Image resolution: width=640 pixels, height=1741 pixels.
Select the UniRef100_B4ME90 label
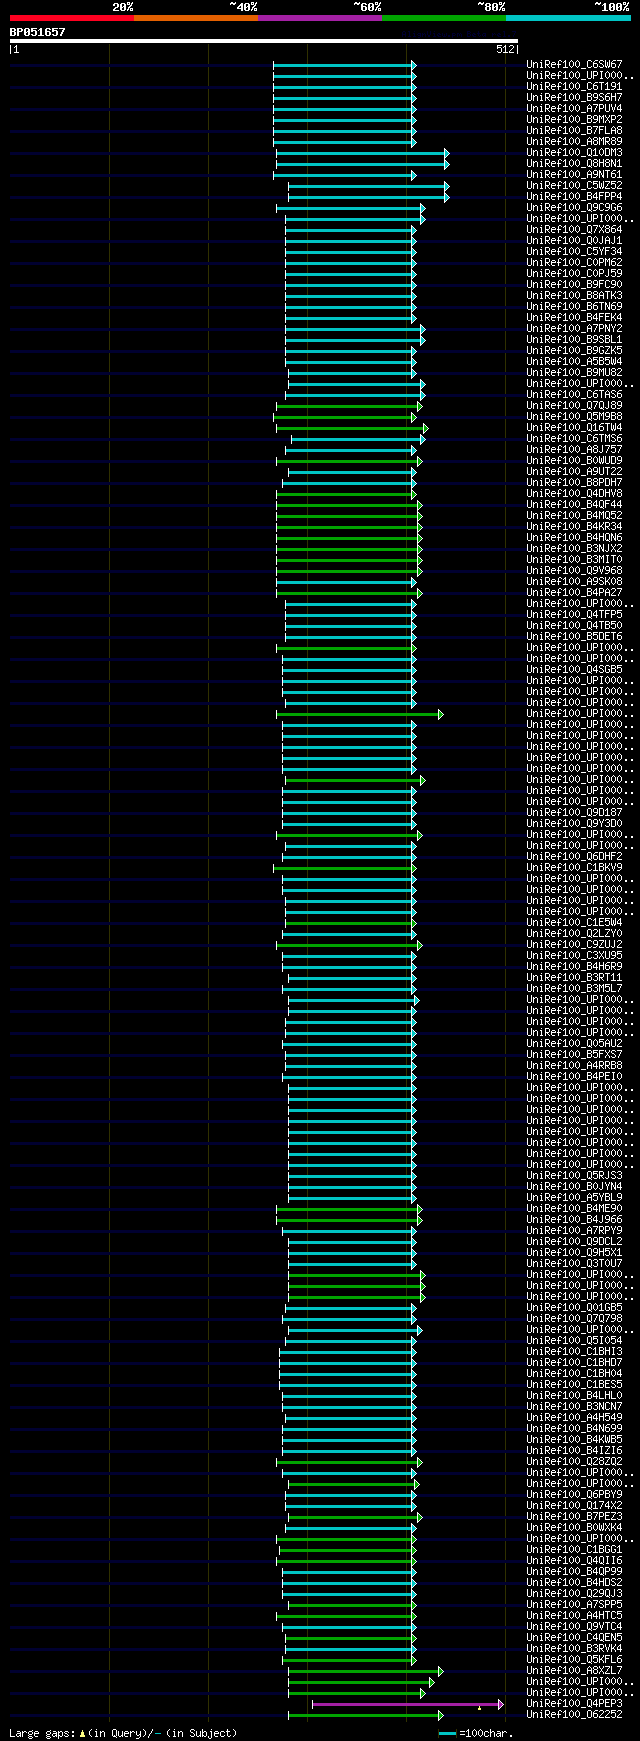(574, 1209)
